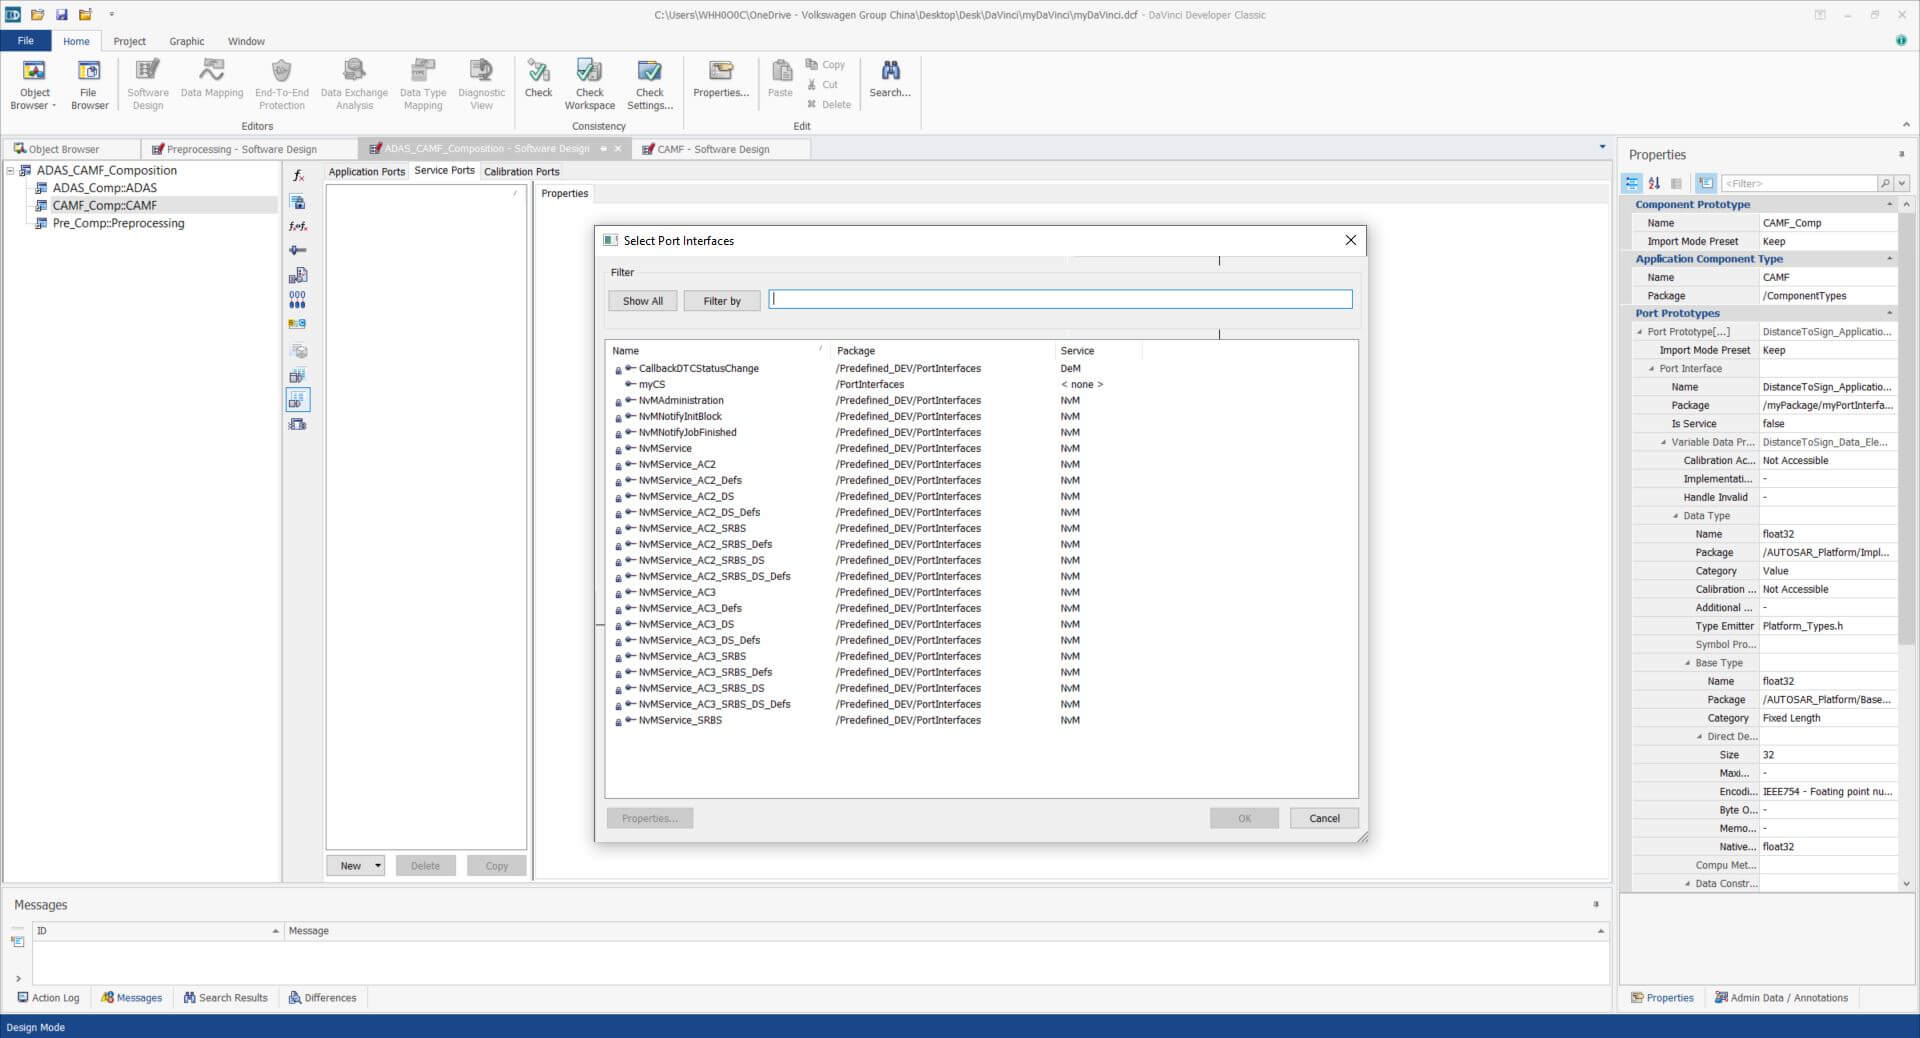The height and width of the screenshot is (1038, 1920).
Task: Toggle the pin on Properties panel
Action: click(1901, 155)
